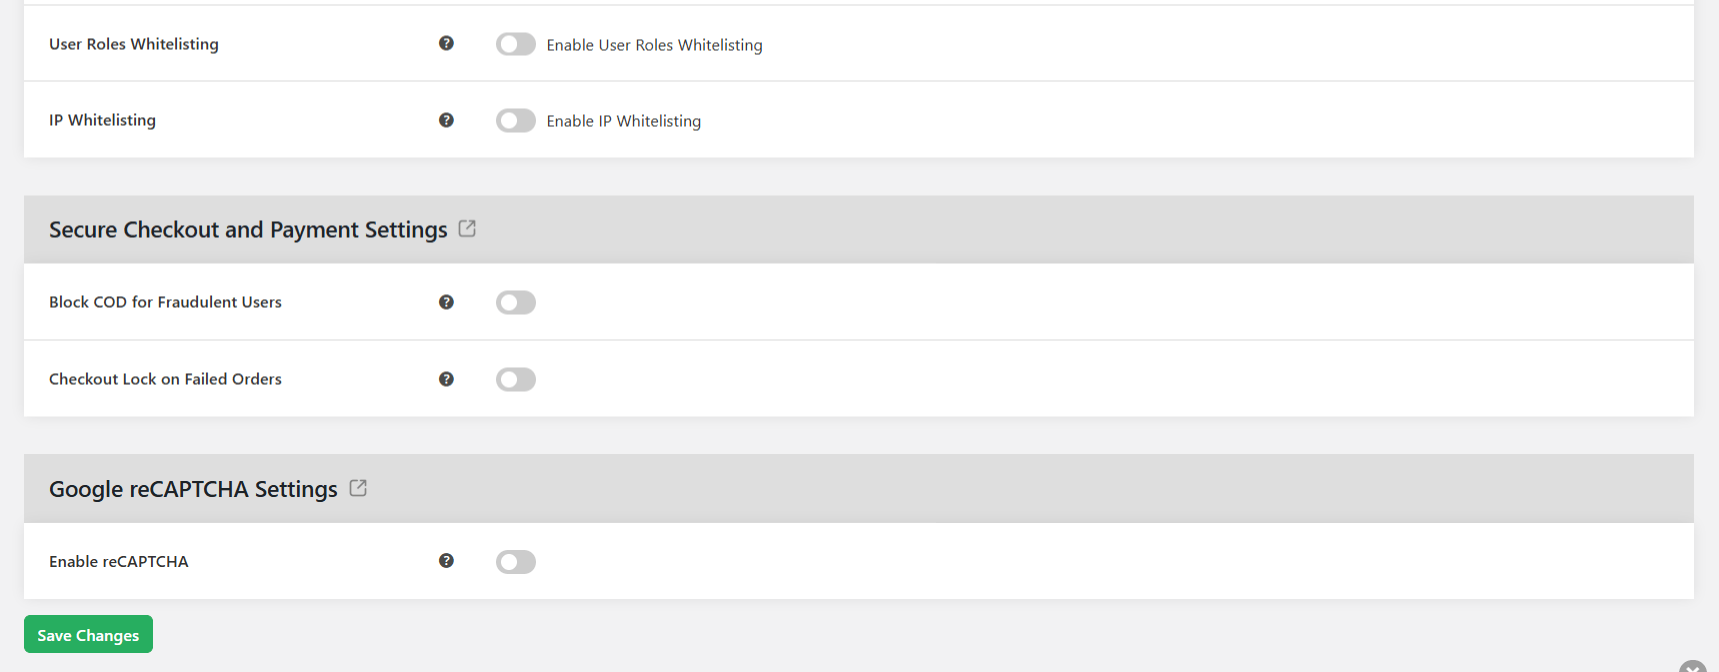The image size is (1719, 672).
Task: Open help for Block COD for Fraudulent Users
Action: coord(446,301)
